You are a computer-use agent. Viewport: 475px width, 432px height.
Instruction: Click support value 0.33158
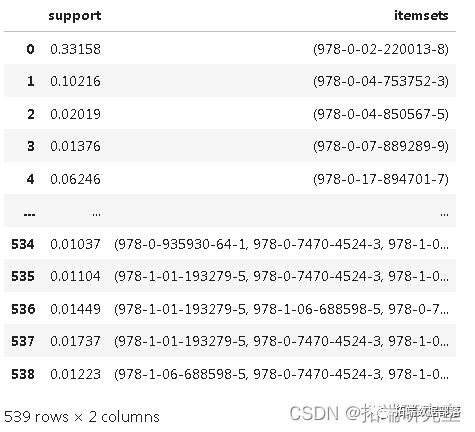pyautogui.click(x=75, y=49)
